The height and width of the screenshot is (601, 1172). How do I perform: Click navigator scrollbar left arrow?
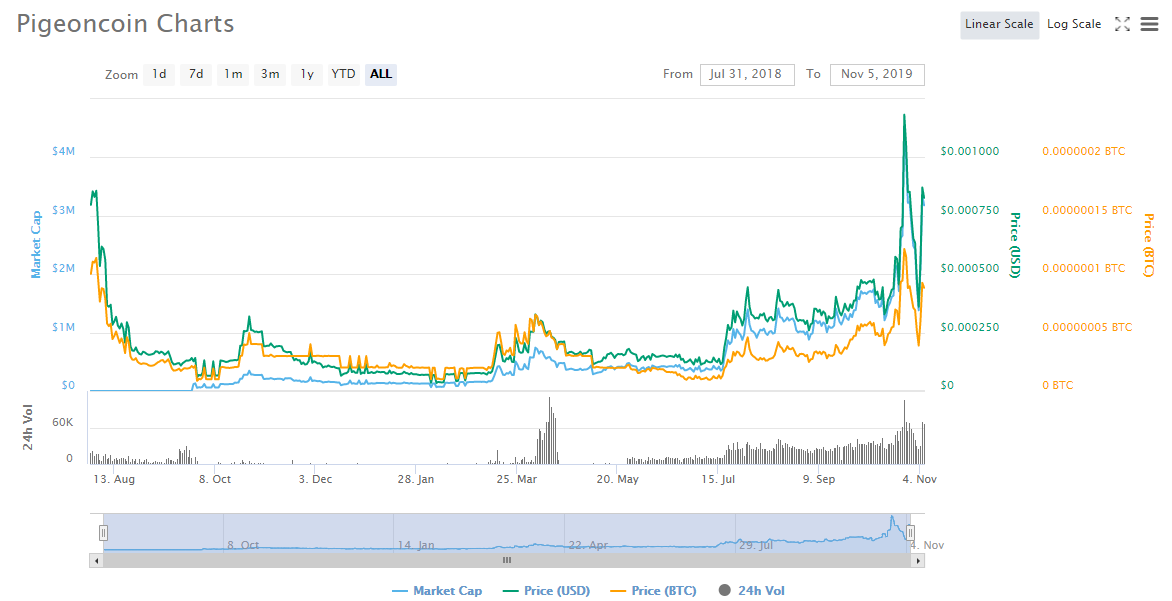pos(96,560)
